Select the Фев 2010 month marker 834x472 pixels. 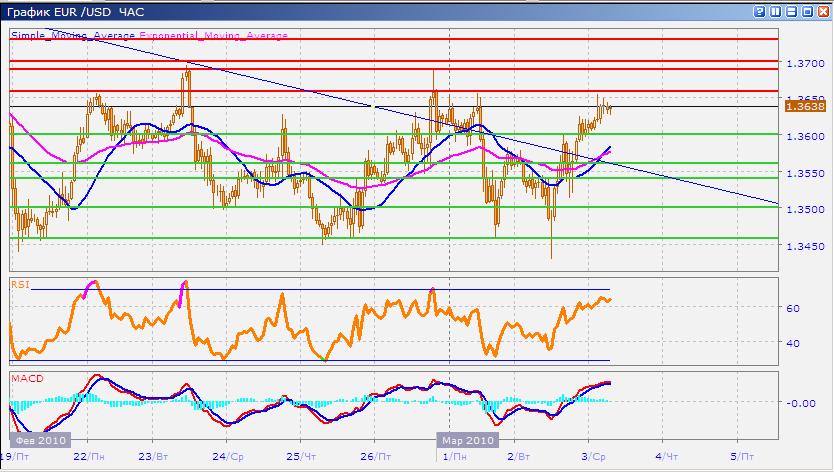(x=40, y=440)
